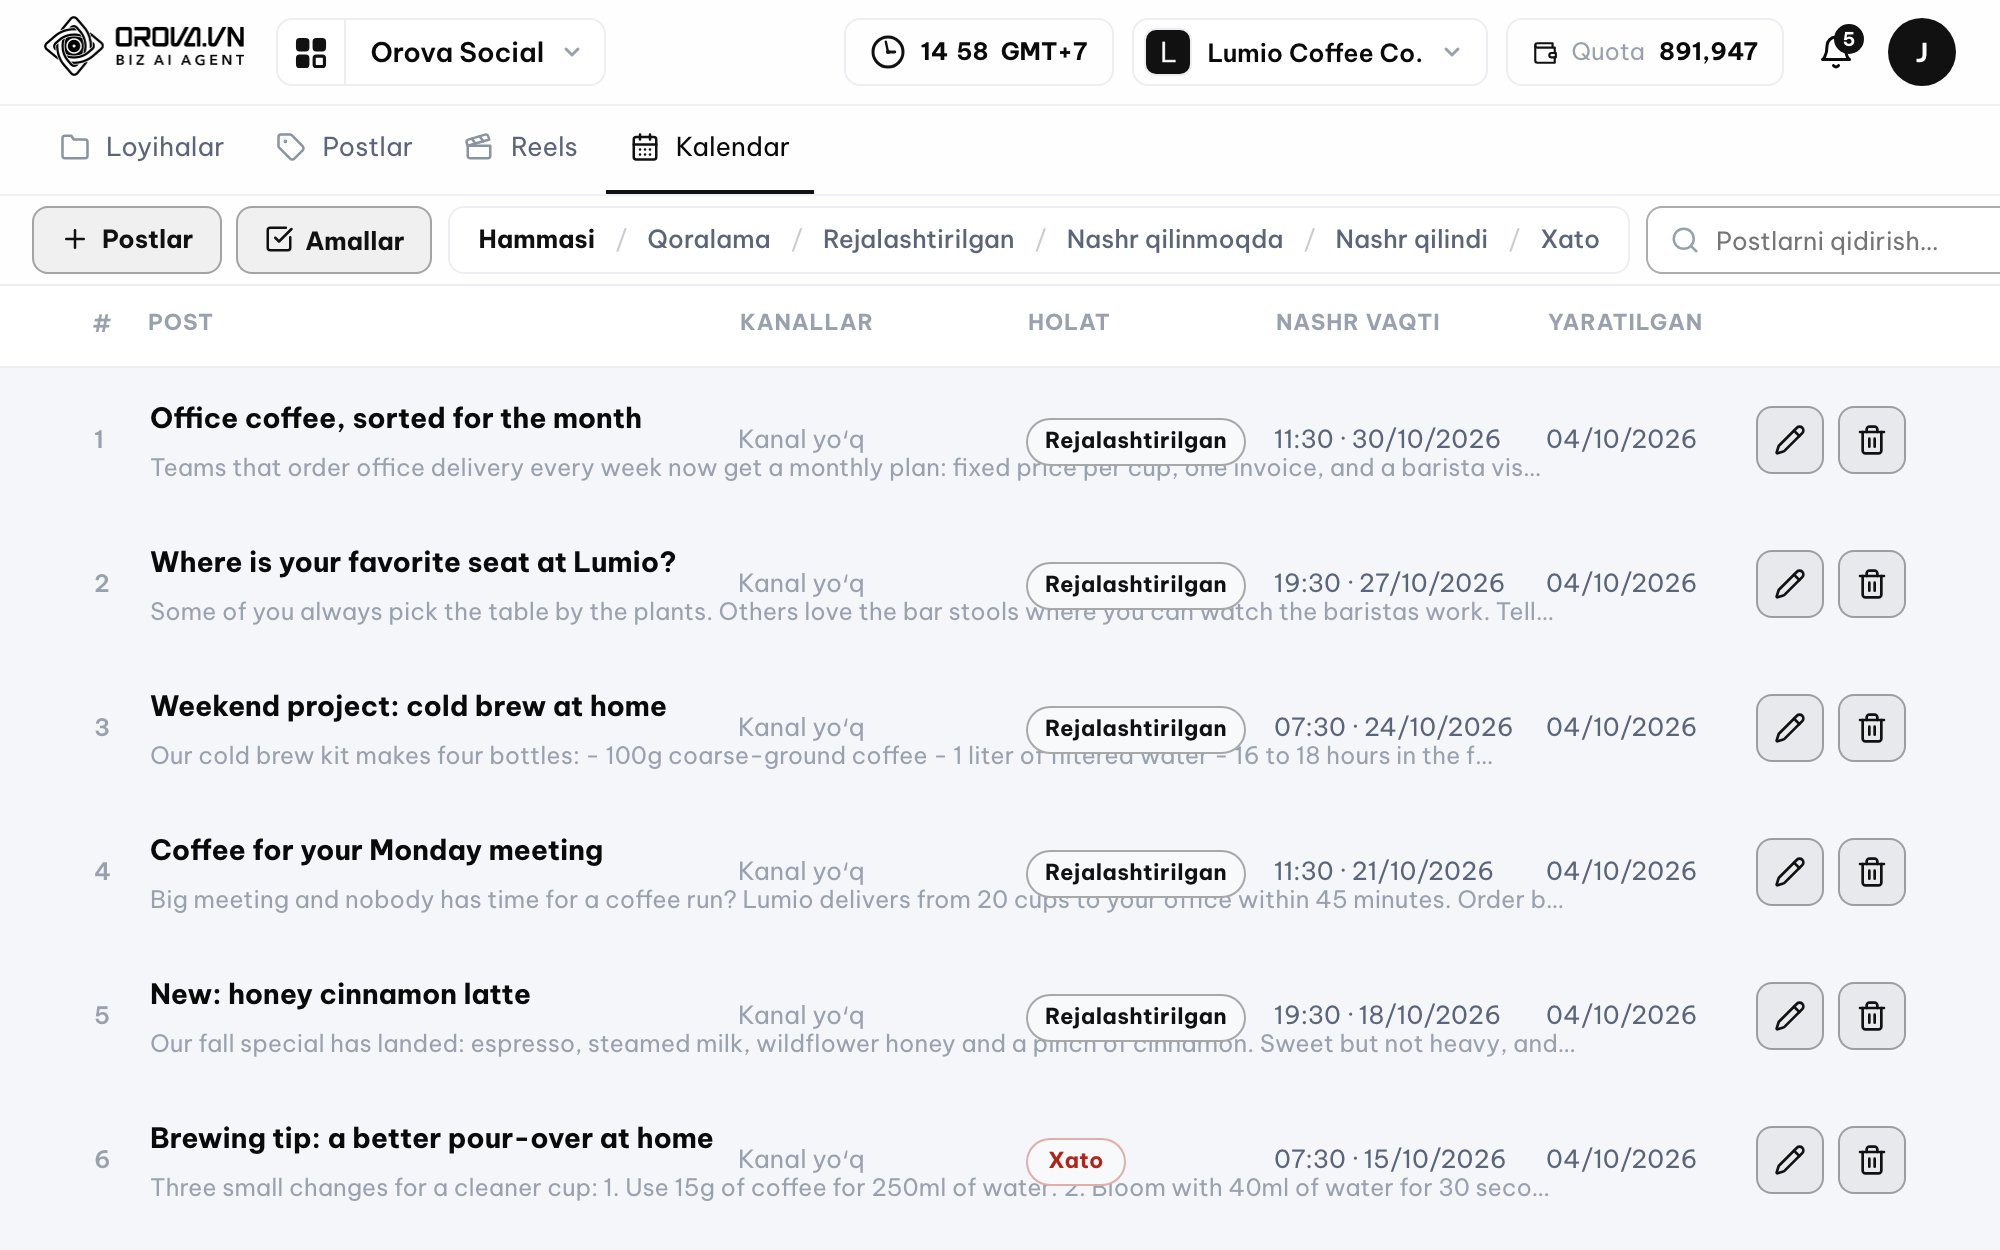Filter by Hammasi status
The height and width of the screenshot is (1250, 2000).
pos(536,240)
